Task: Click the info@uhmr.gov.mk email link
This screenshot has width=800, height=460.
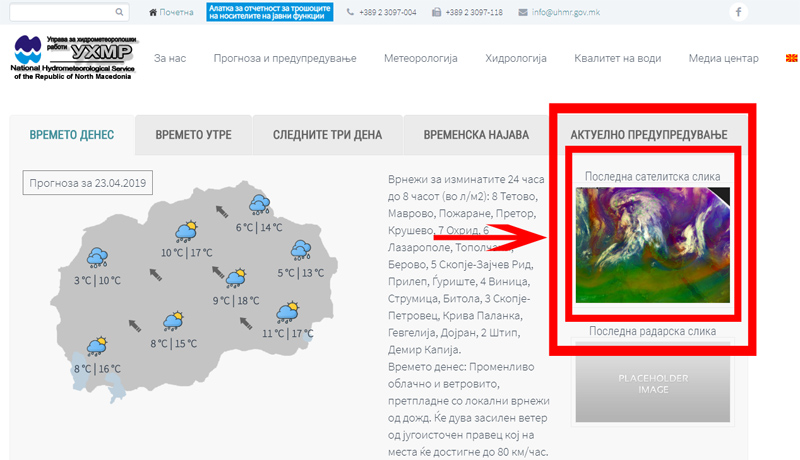Action: (x=565, y=12)
